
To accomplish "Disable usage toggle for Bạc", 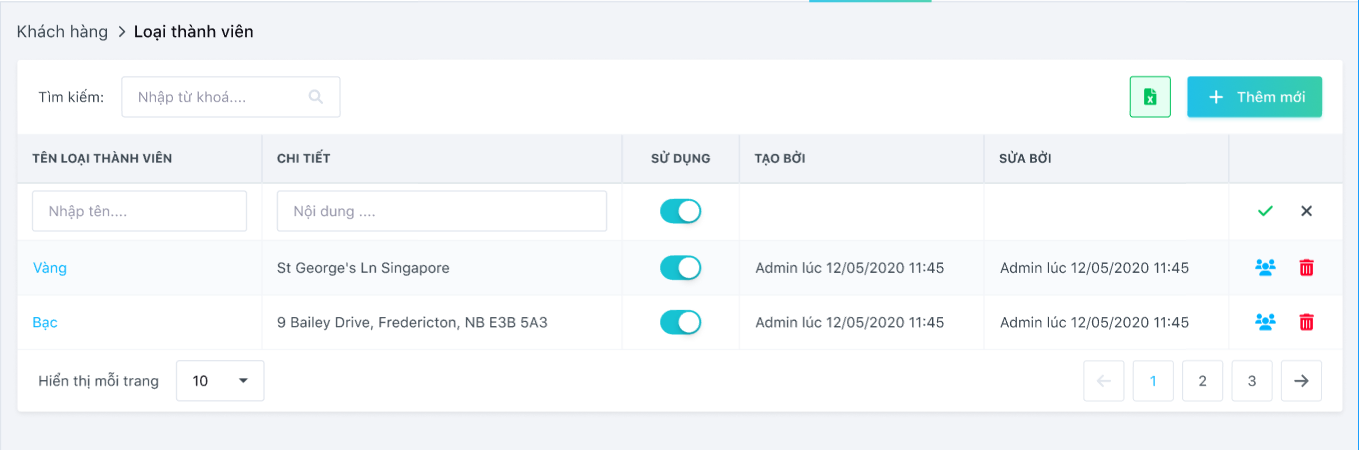I will click(680, 322).
